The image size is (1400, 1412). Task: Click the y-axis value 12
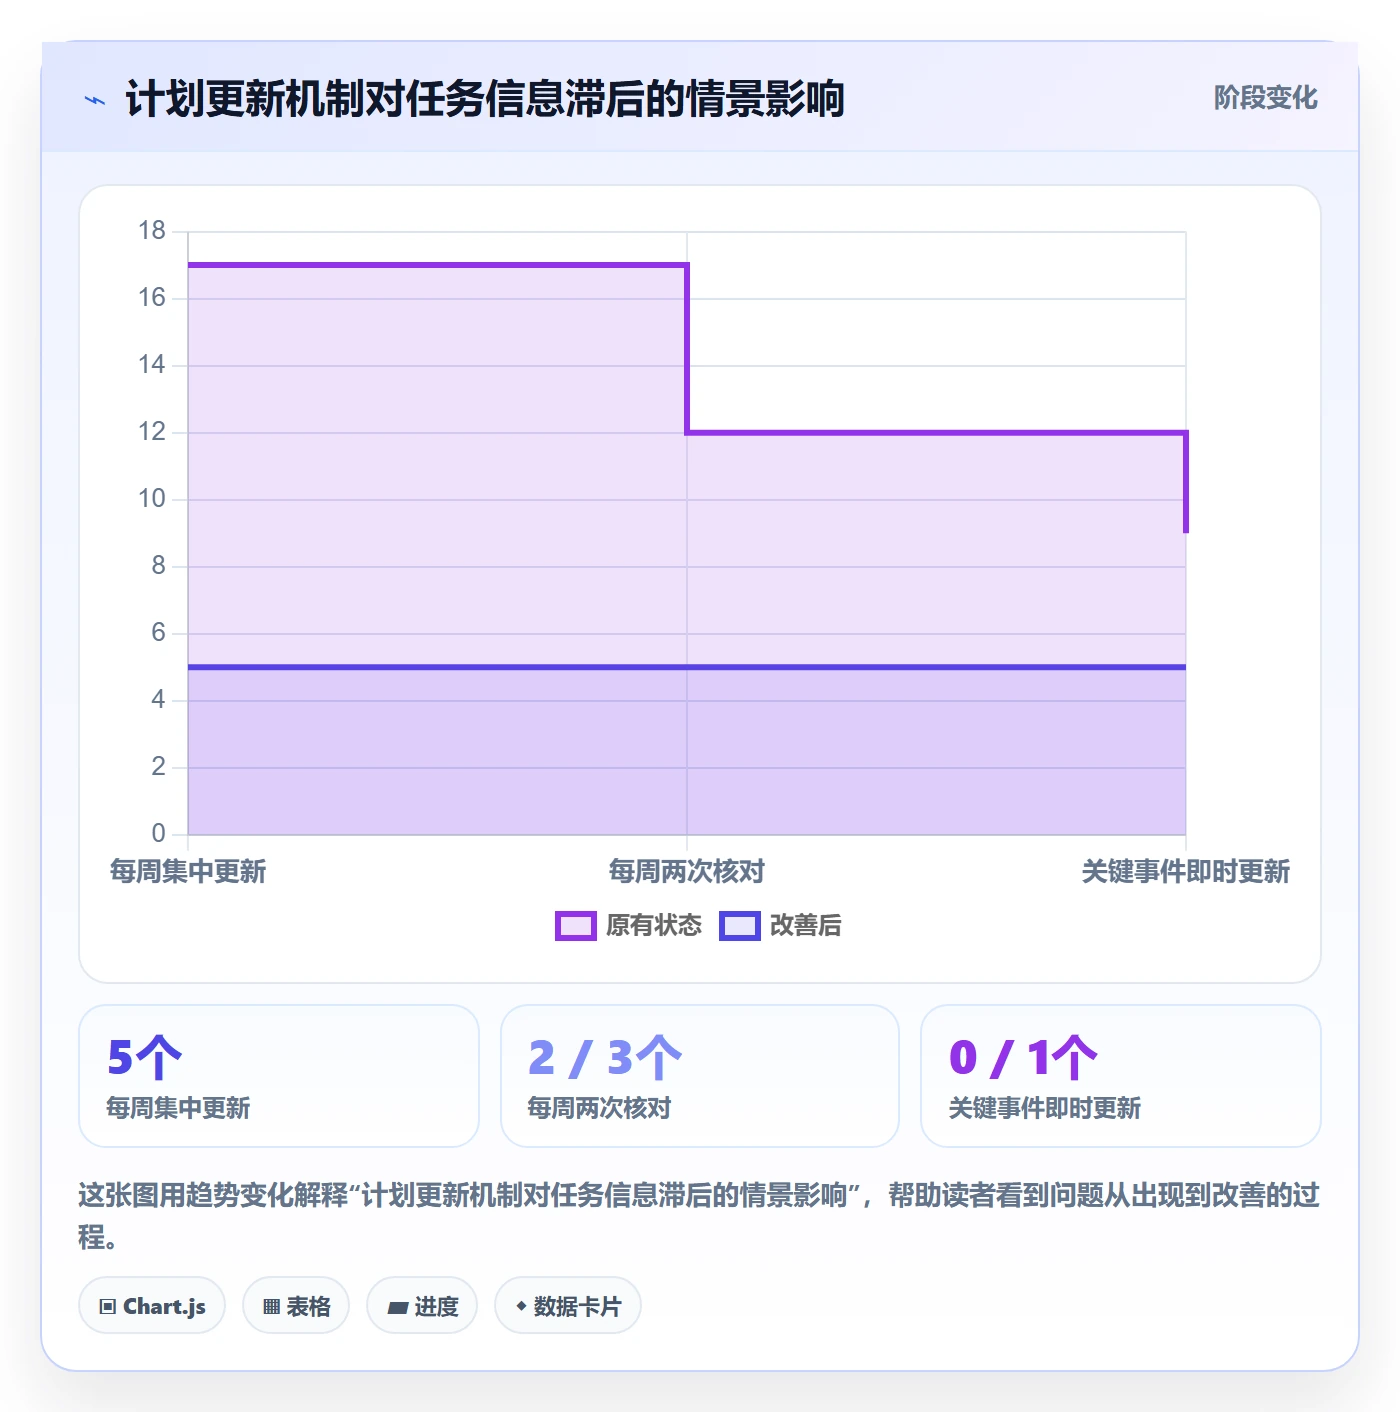[x=152, y=432]
